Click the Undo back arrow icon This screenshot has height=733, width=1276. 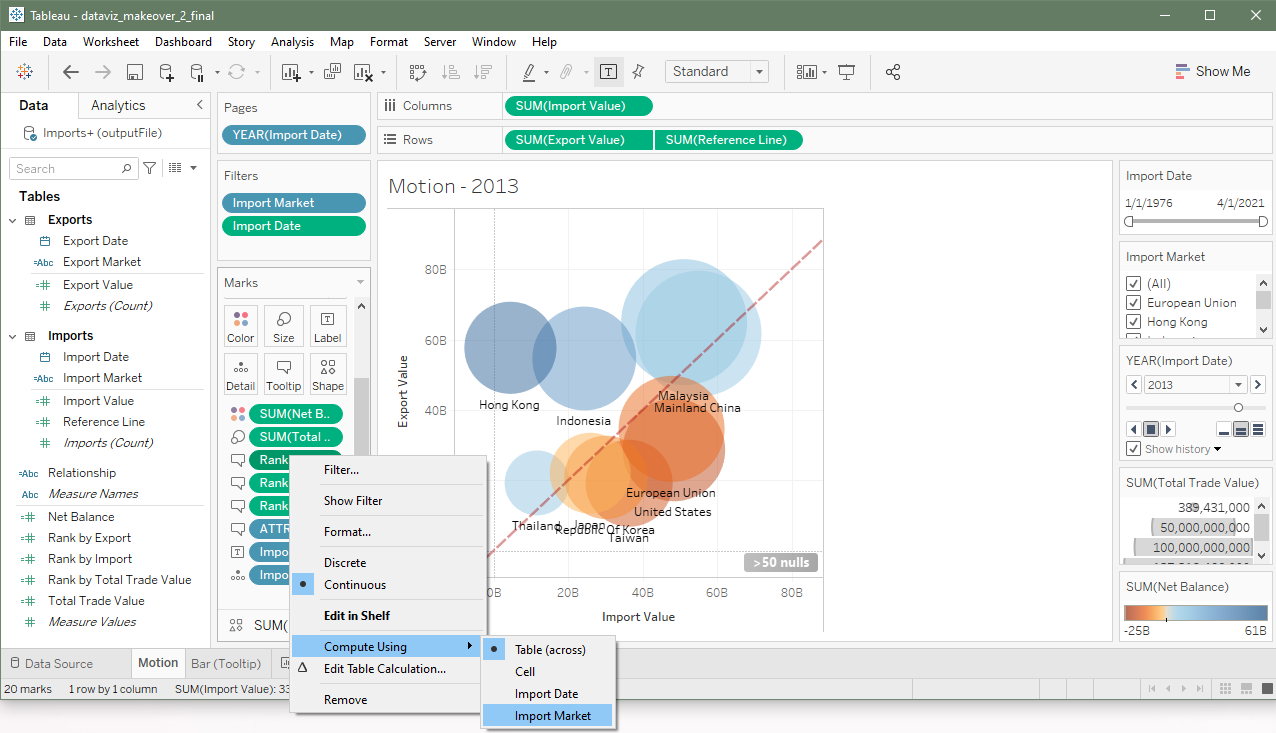pyautogui.click(x=70, y=72)
